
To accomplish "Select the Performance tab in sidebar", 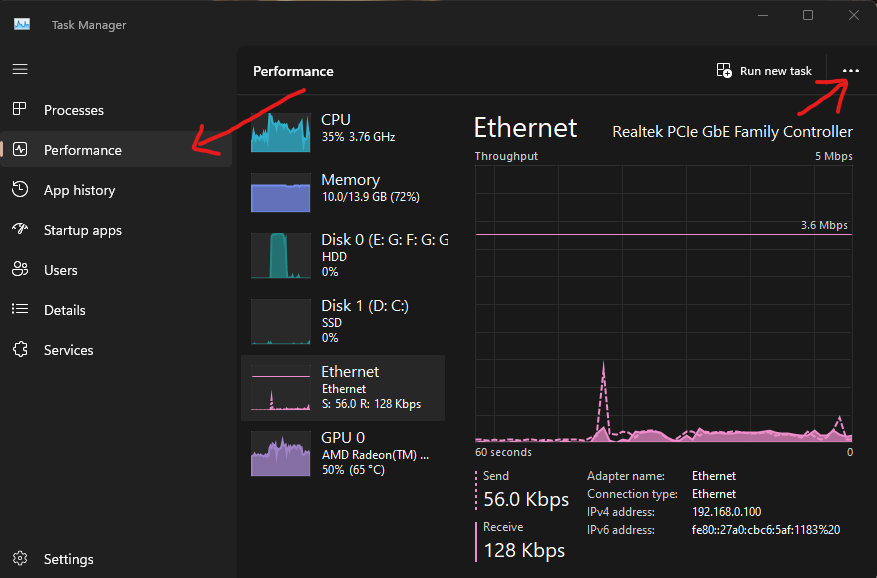I will pyautogui.click(x=83, y=150).
